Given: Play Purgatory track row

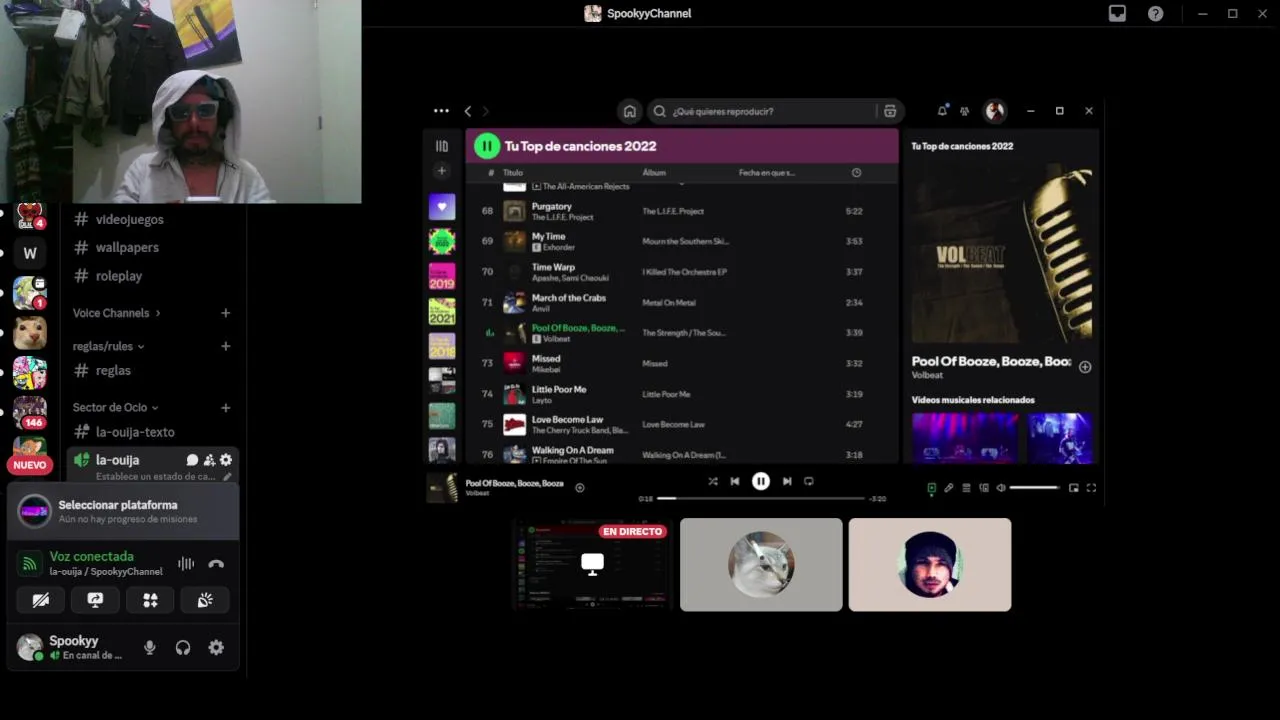Looking at the screenshot, I should pos(681,211).
